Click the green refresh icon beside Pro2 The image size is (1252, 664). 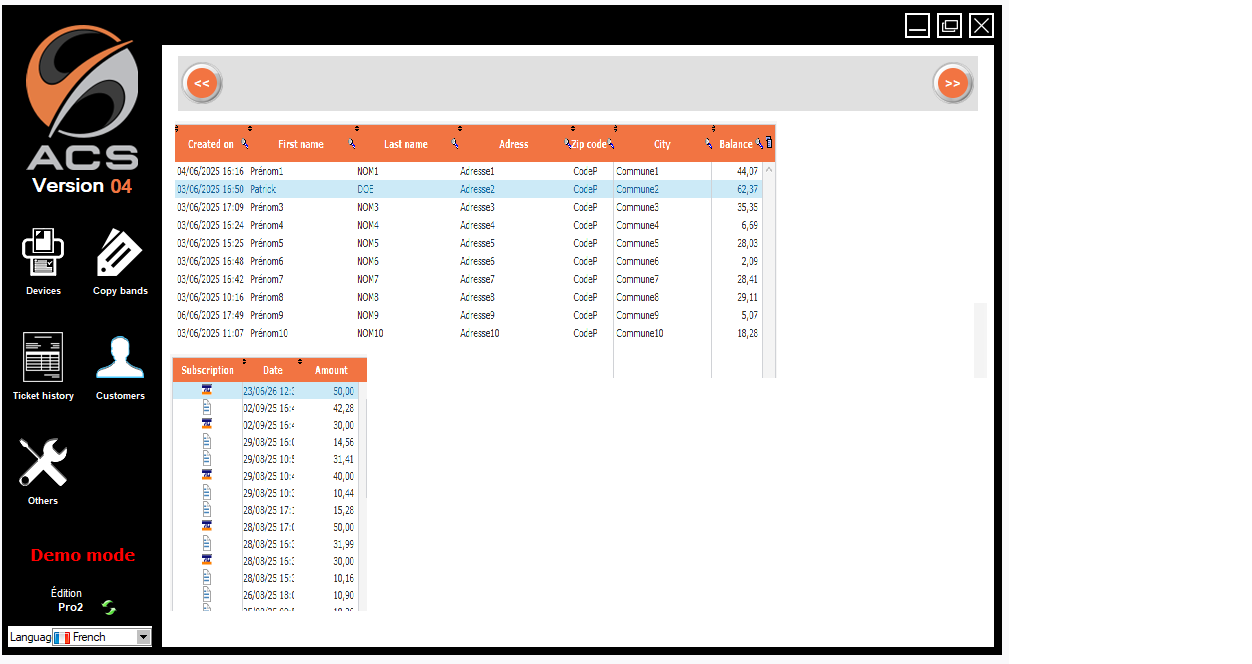tap(109, 607)
